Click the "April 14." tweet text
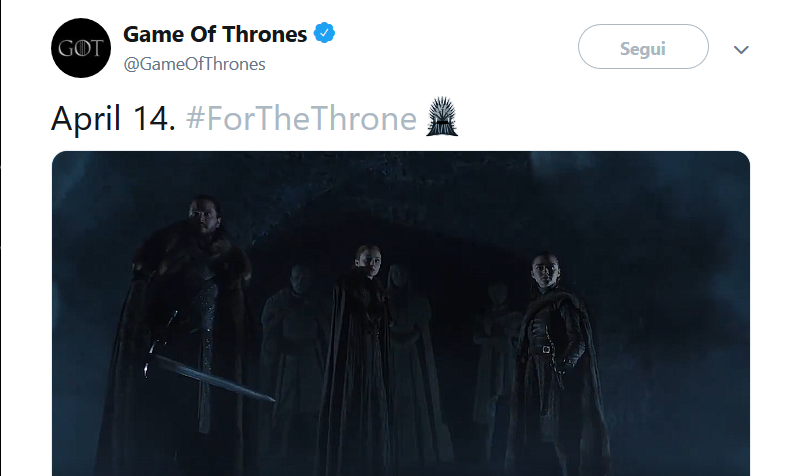800x476 pixels. tap(113, 119)
